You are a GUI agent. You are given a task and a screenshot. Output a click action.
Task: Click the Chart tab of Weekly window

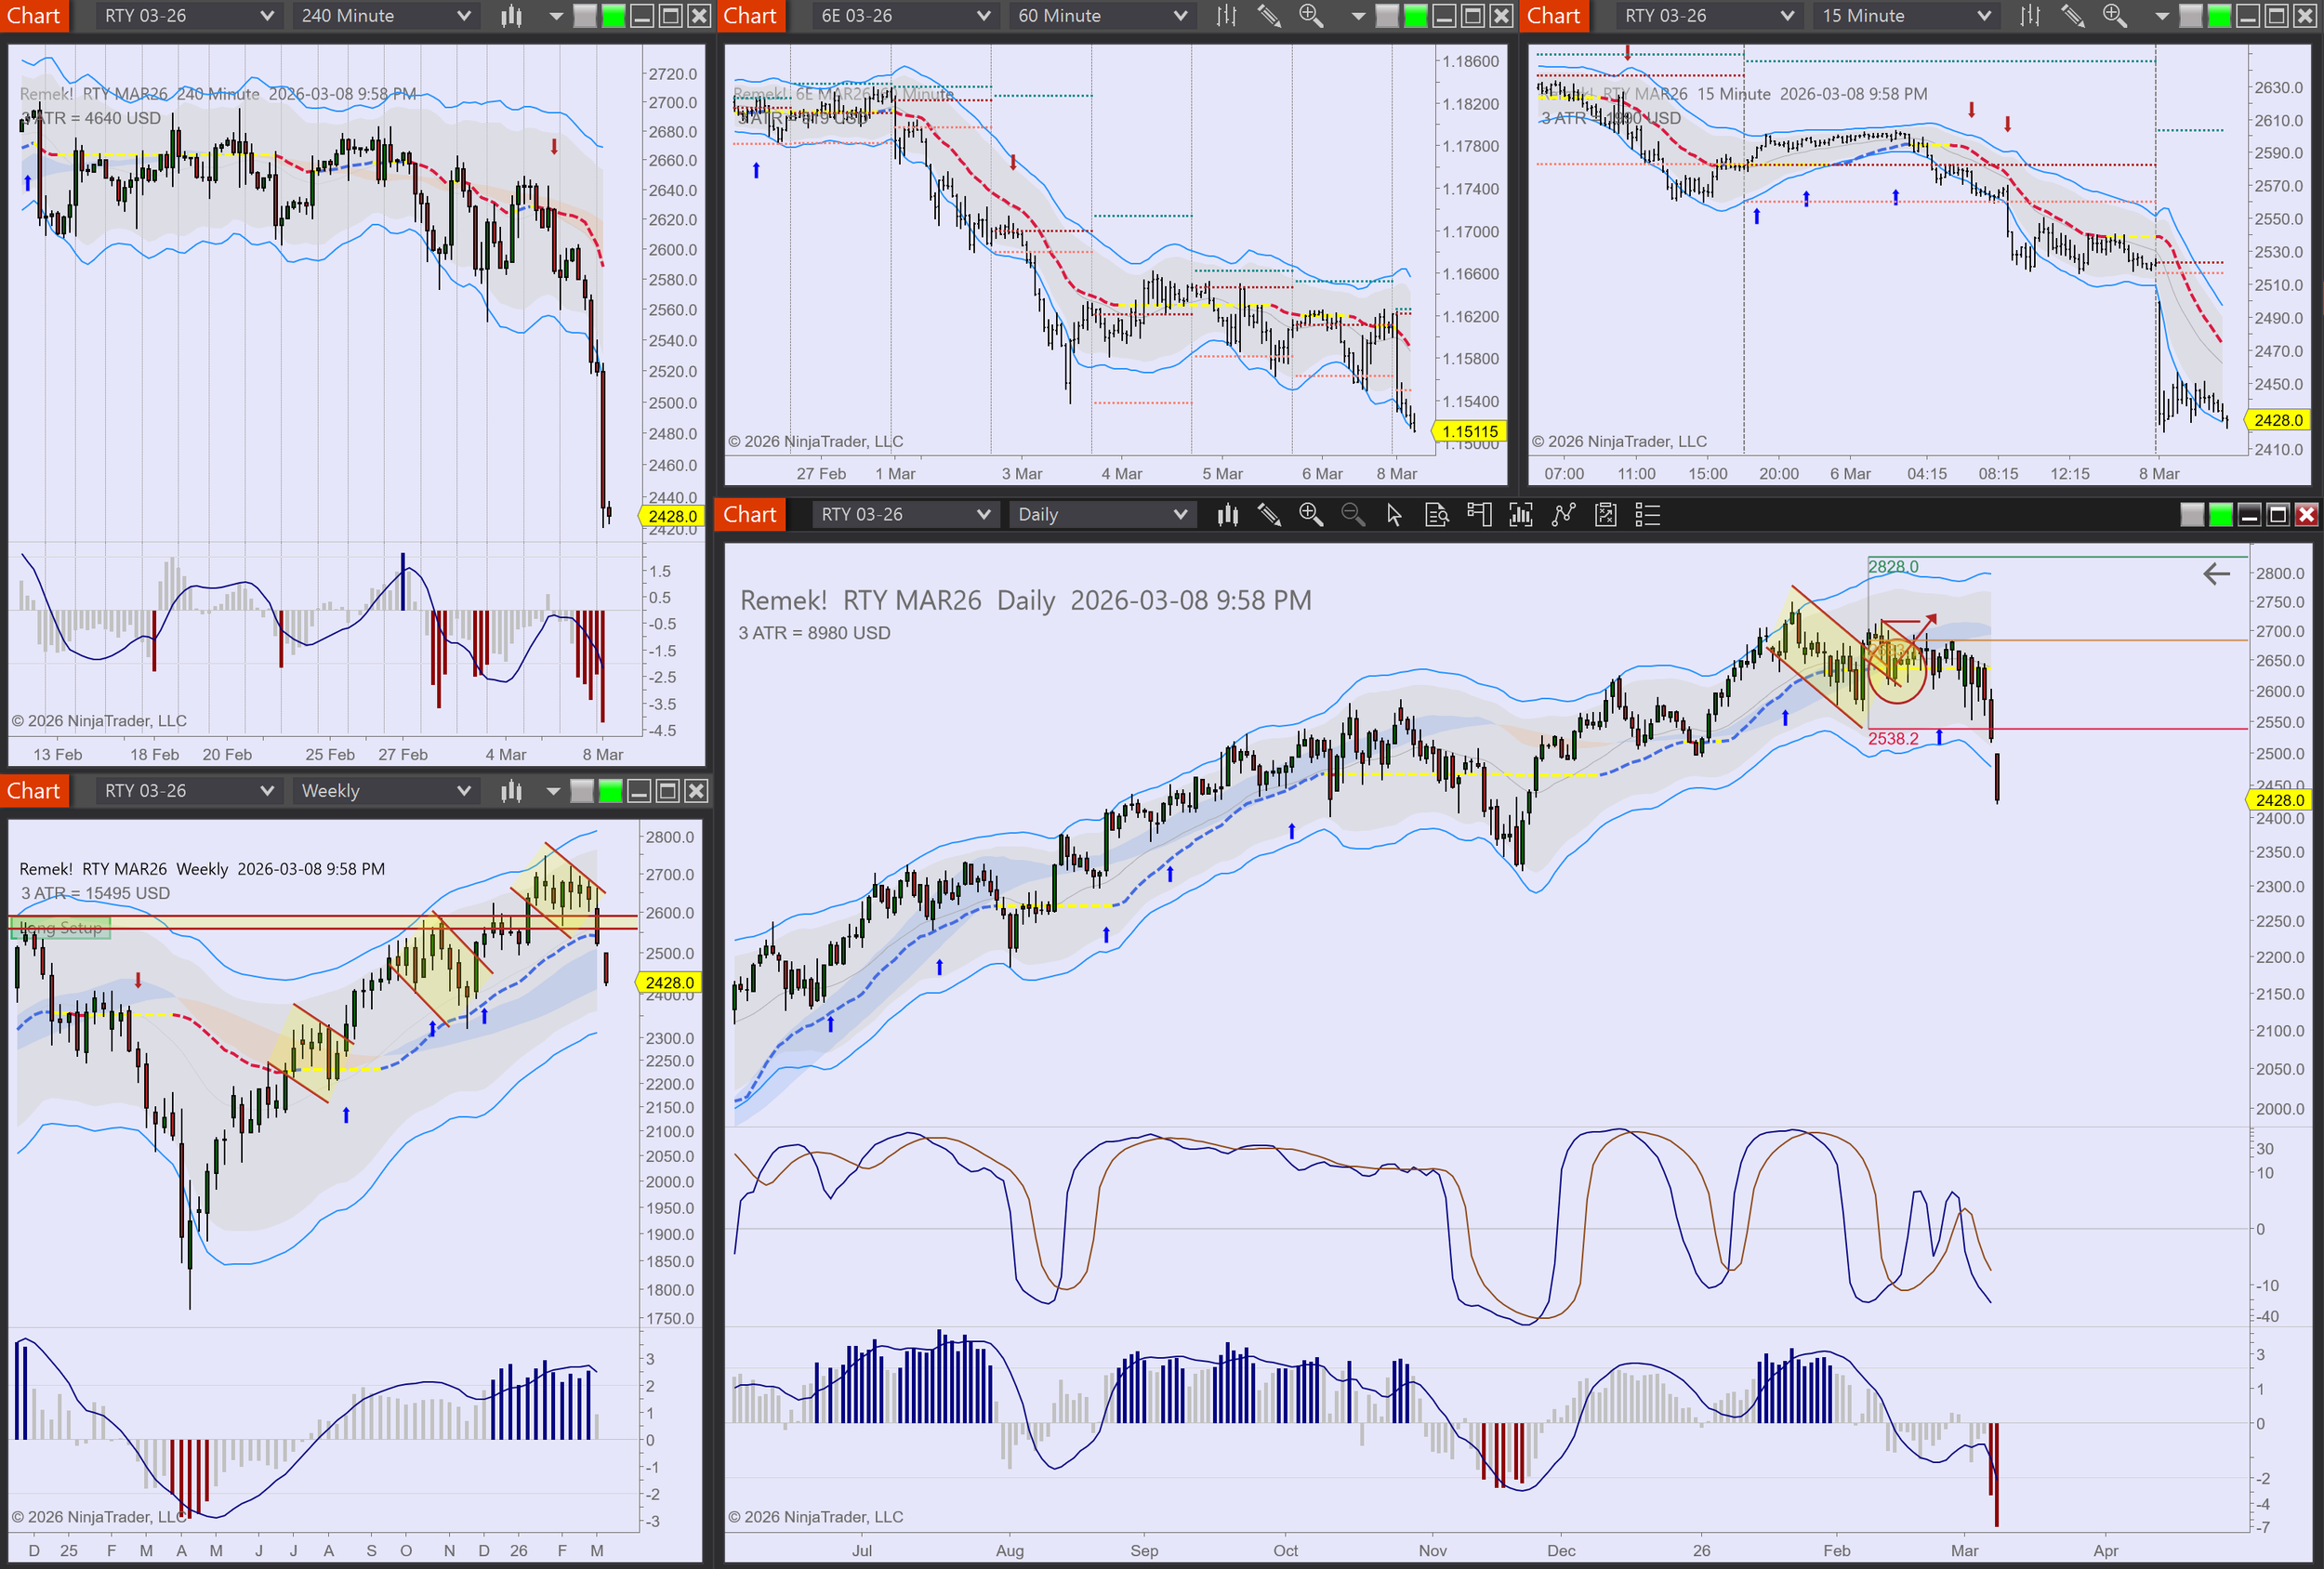(34, 791)
